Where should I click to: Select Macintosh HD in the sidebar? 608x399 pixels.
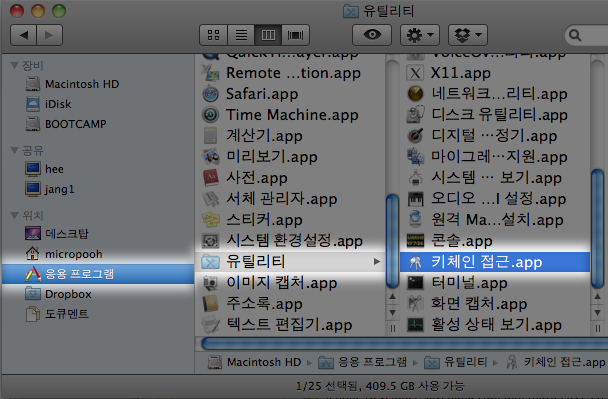tap(73, 84)
